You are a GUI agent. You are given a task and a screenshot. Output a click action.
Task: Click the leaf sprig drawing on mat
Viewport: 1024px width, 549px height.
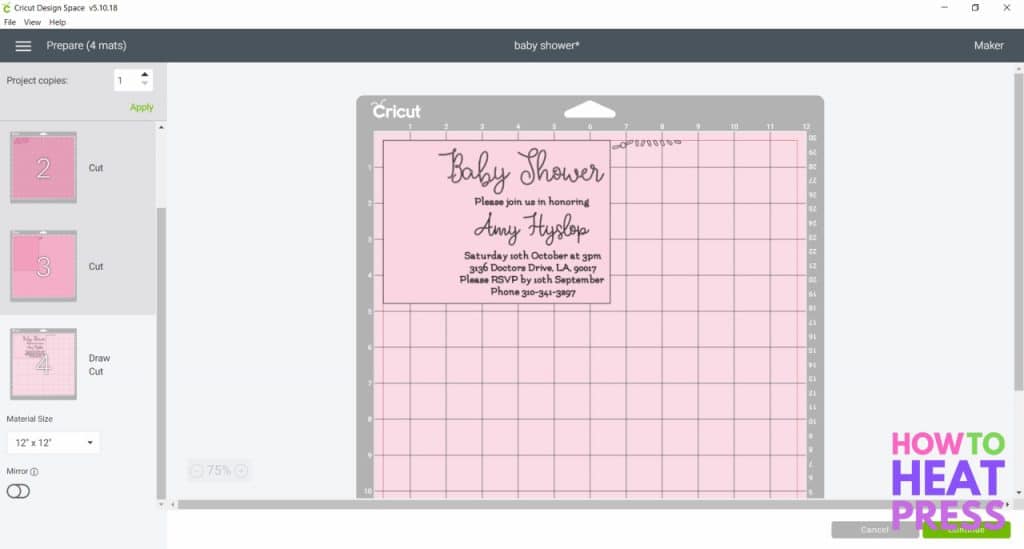647,143
